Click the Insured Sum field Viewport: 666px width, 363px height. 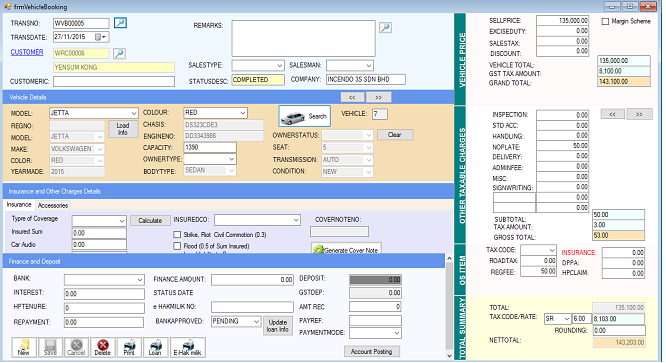point(99,233)
